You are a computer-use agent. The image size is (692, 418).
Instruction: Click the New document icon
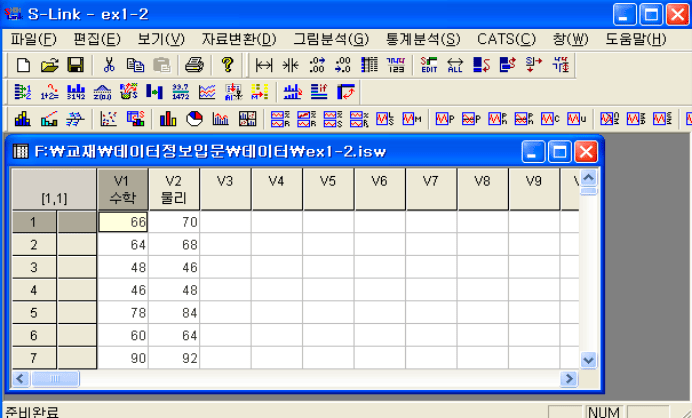pyautogui.click(x=24, y=65)
